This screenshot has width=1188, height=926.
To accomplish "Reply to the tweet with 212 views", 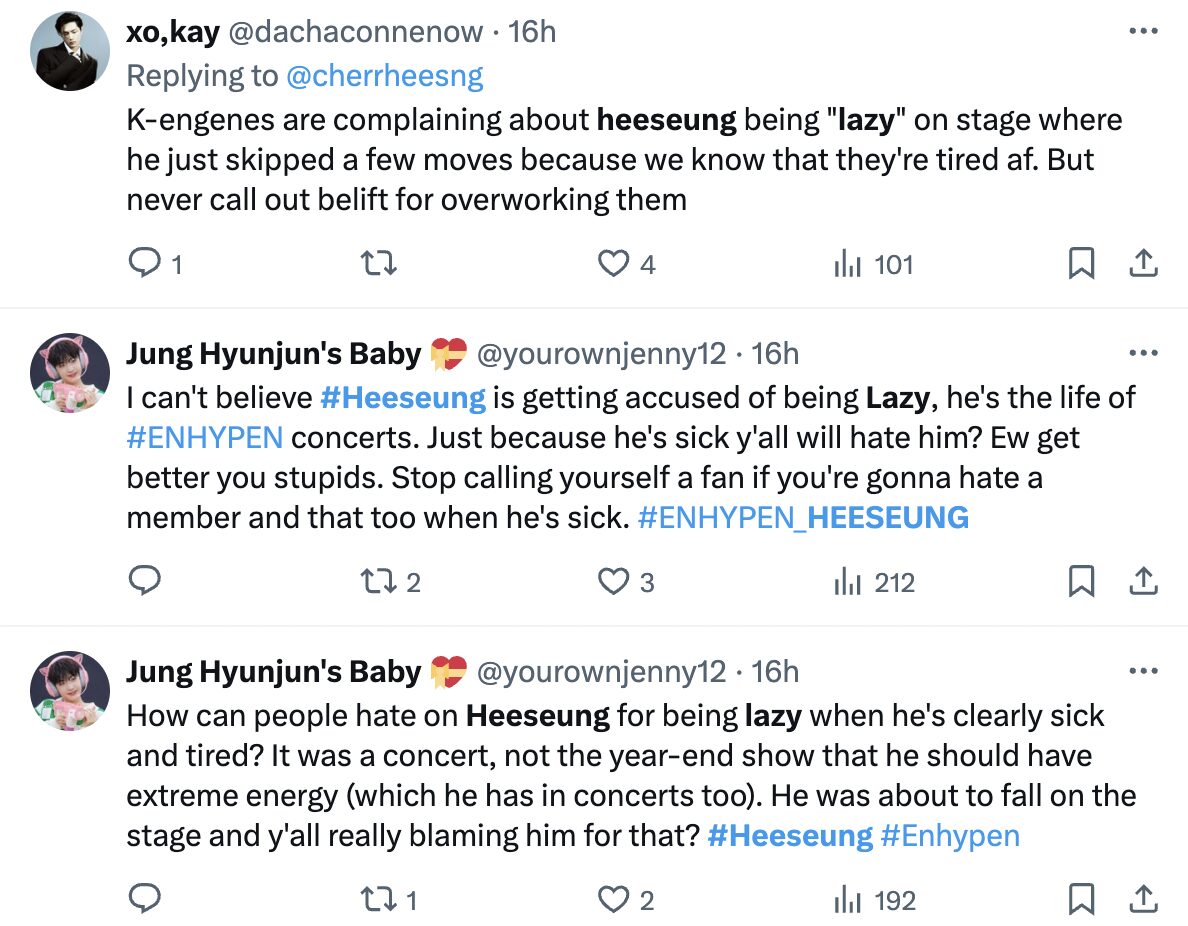I will point(146,582).
